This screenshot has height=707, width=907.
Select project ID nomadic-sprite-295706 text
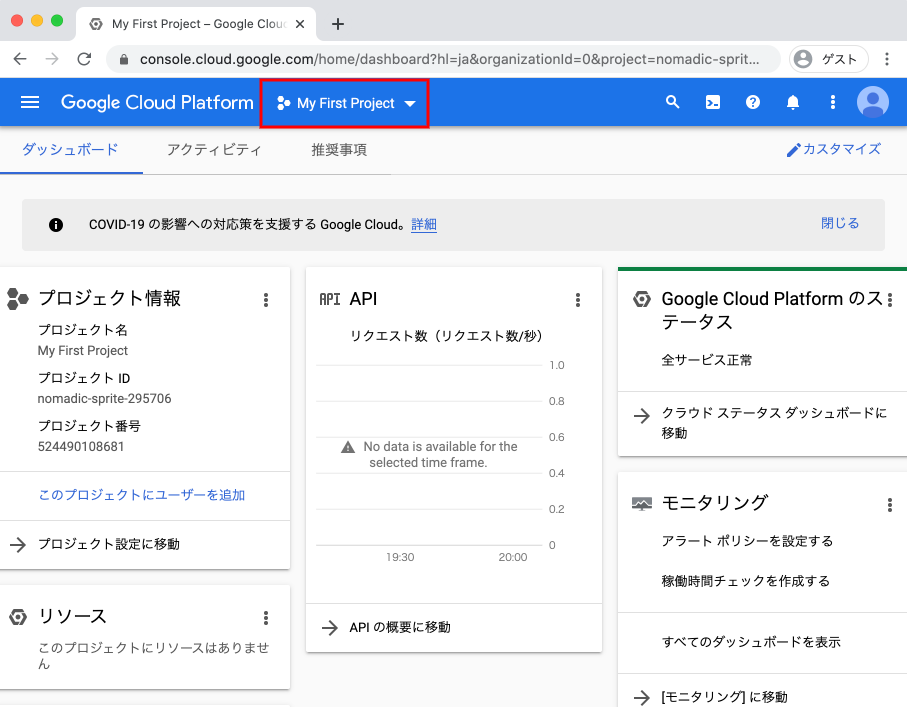105,399
